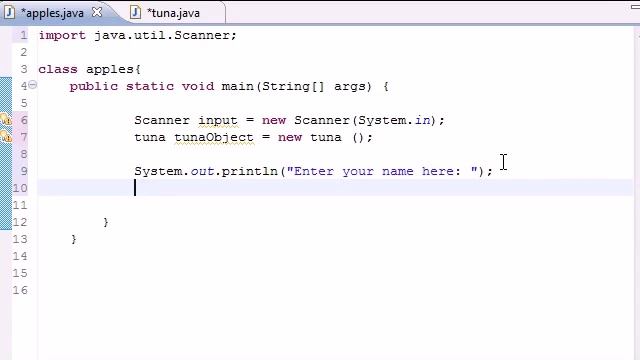This screenshot has height=360, width=640.
Task: Click 'main(String[]' on line 4
Action: (x=273, y=87)
